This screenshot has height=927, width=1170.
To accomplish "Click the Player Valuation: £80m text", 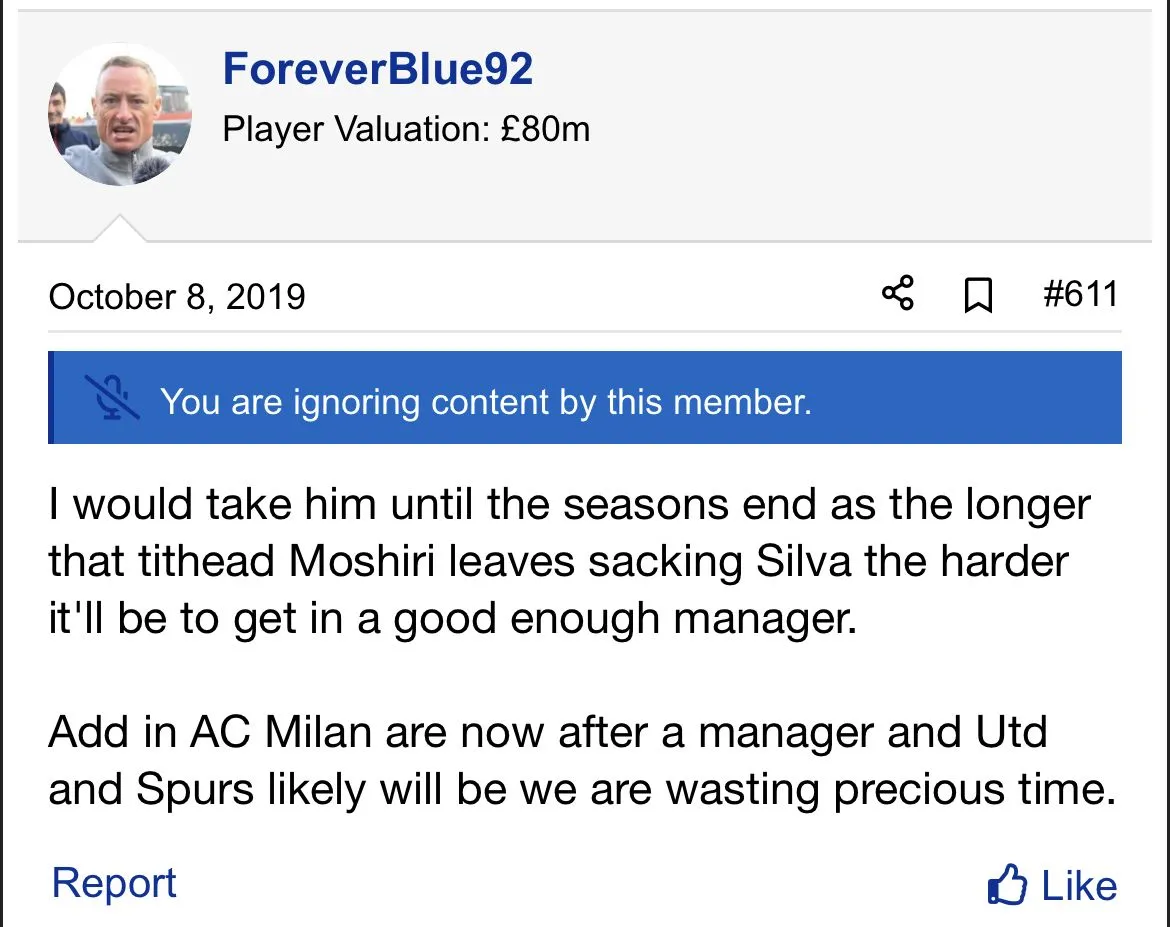I will point(406,129).
